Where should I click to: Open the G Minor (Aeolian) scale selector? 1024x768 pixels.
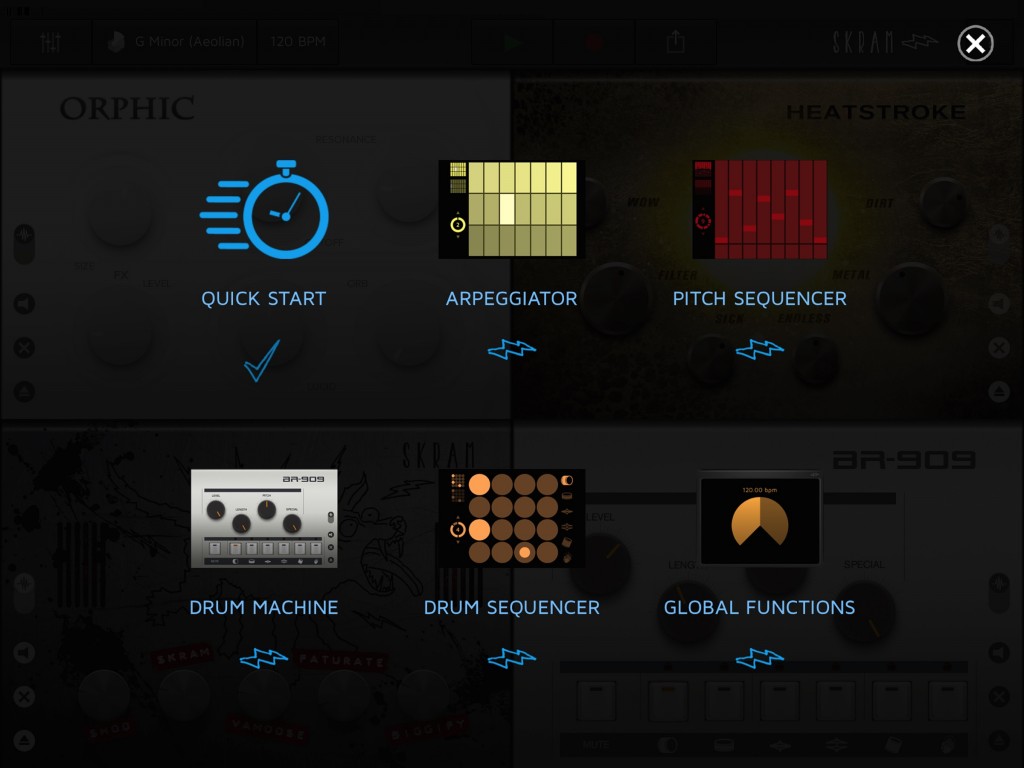click(x=175, y=42)
